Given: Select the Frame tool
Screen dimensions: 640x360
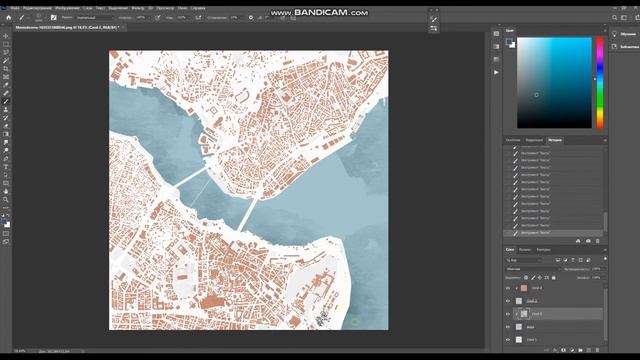Looking at the screenshot, I should click(6, 77).
